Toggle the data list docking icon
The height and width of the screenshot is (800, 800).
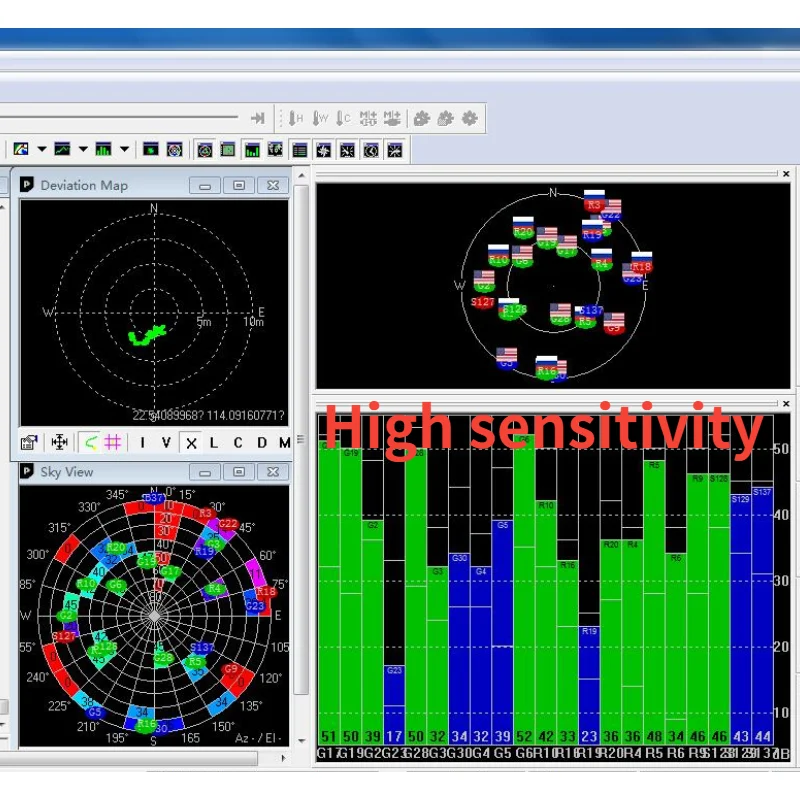coord(299,150)
